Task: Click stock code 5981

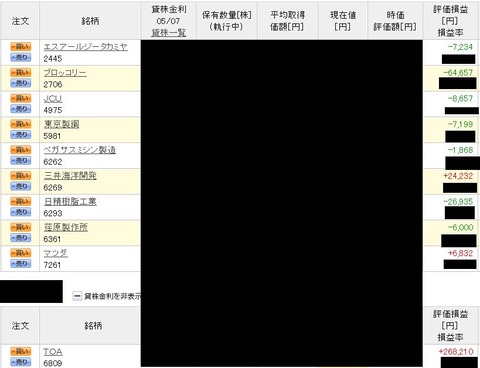Action: click(x=52, y=136)
